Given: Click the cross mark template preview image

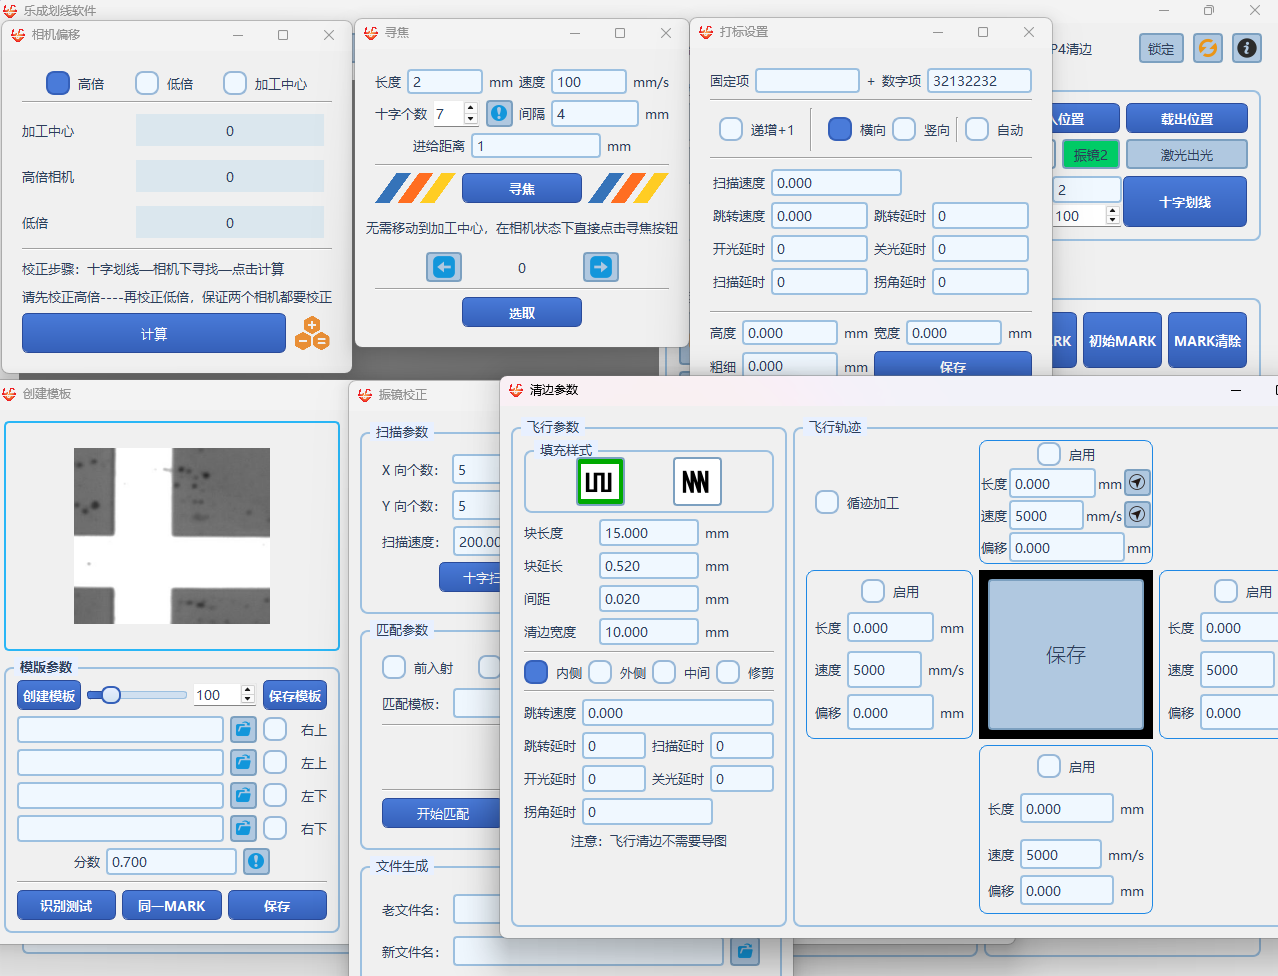Looking at the screenshot, I should pyautogui.click(x=172, y=536).
